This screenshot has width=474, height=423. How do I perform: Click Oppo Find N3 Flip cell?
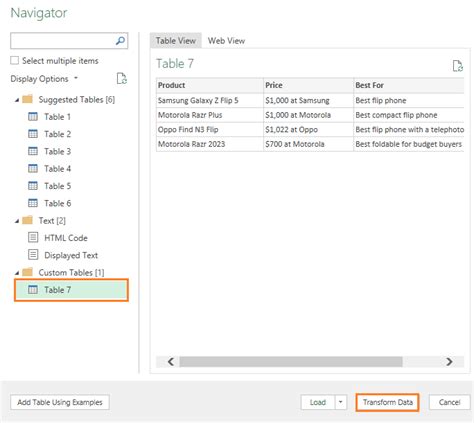coord(210,130)
